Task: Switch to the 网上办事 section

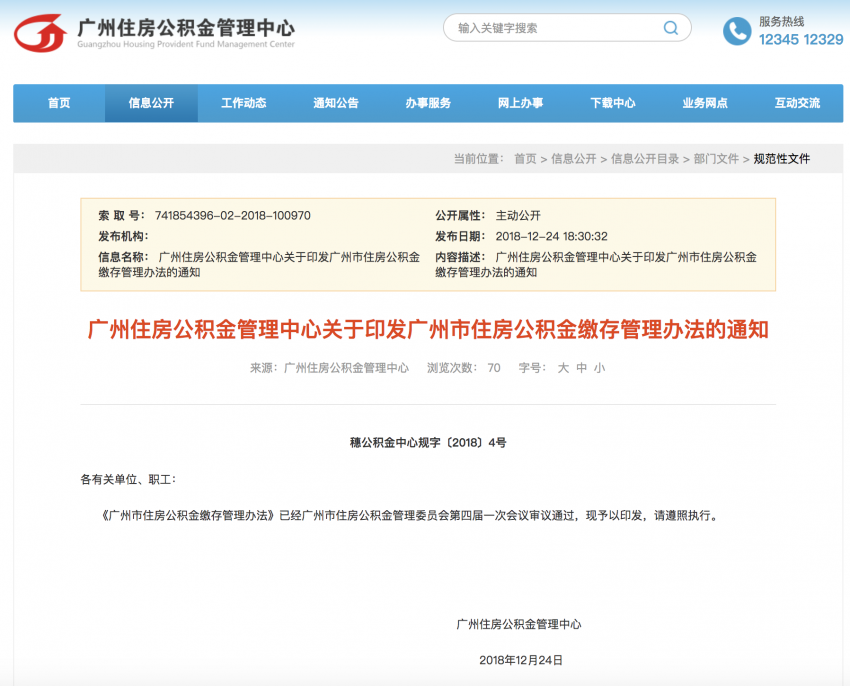Action: click(x=520, y=103)
